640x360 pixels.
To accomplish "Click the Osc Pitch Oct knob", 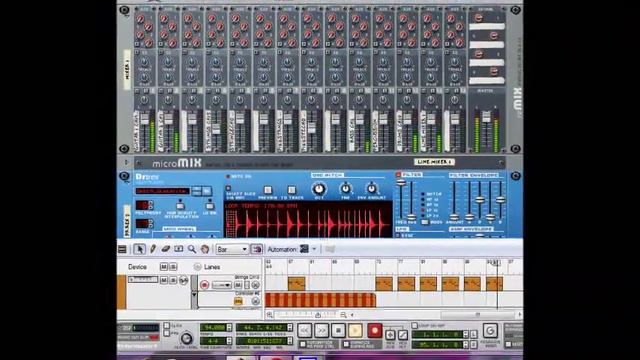I will pyautogui.click(x=319, y=189).
